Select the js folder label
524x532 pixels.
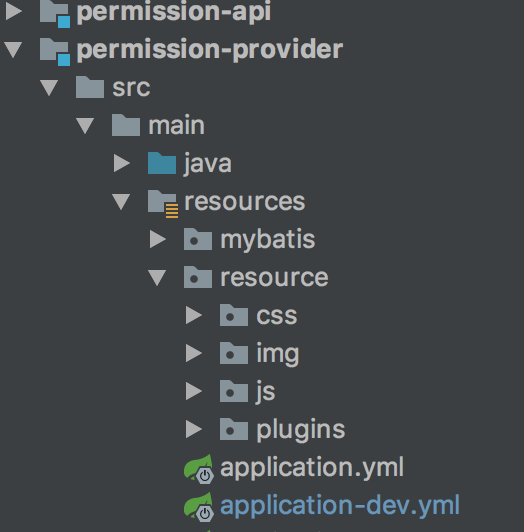pyautogui.click(x=265, y=392)
